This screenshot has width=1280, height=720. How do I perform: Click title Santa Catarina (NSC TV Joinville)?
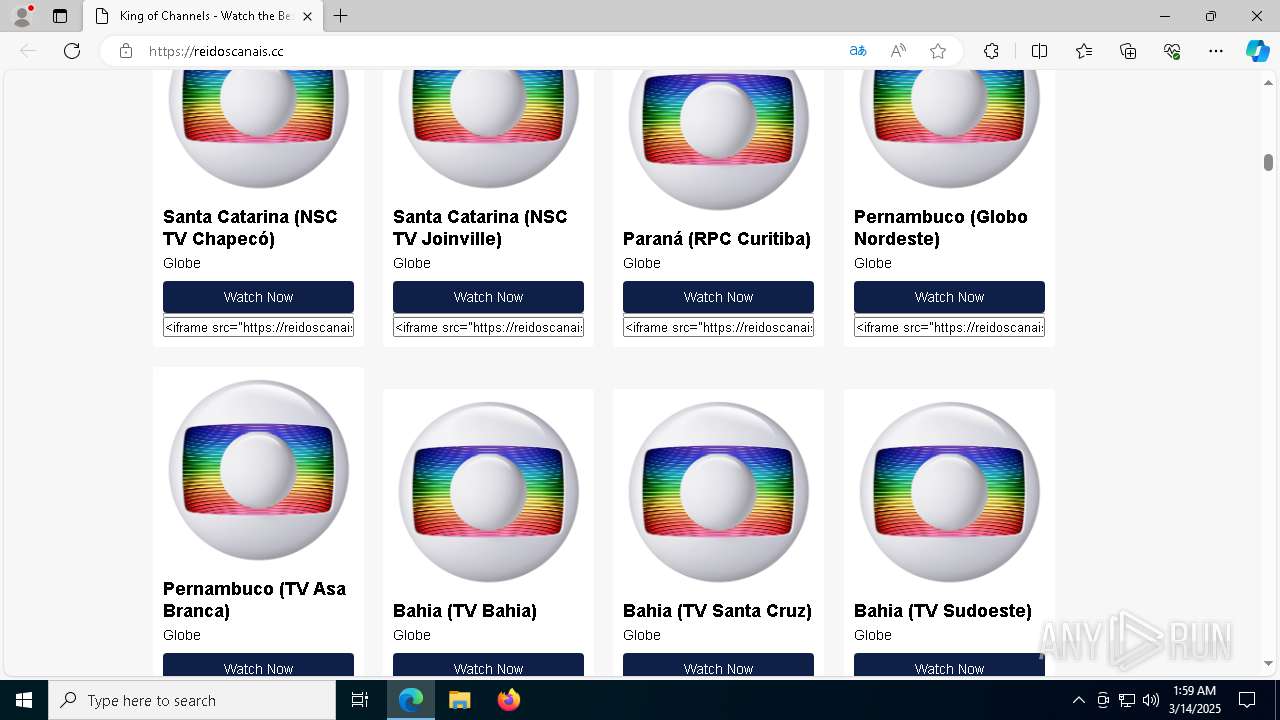click(480, 228)
